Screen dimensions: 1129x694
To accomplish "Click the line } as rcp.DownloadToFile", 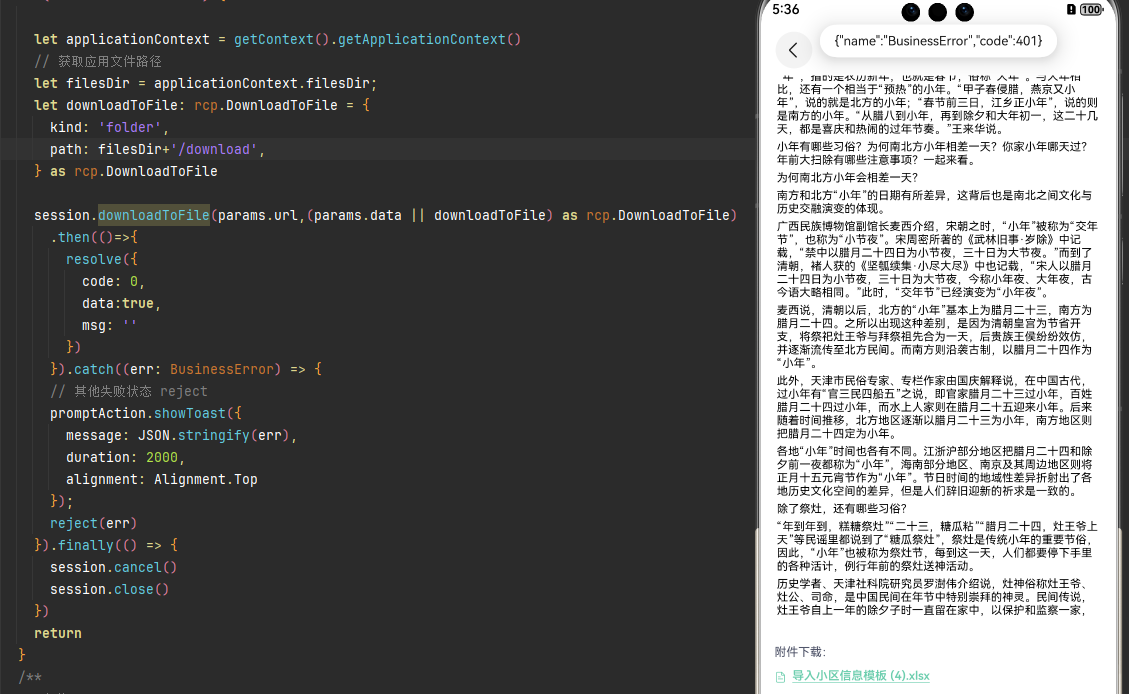I will (125, 171).
